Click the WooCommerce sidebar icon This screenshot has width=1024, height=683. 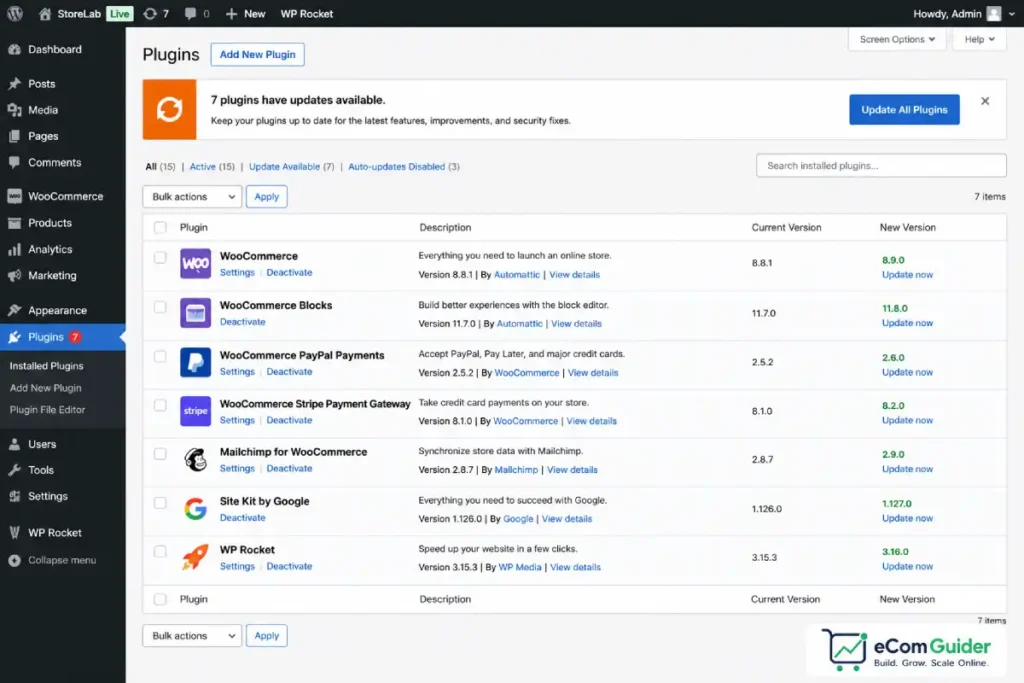pyautogui.click(x=14, y=196)
